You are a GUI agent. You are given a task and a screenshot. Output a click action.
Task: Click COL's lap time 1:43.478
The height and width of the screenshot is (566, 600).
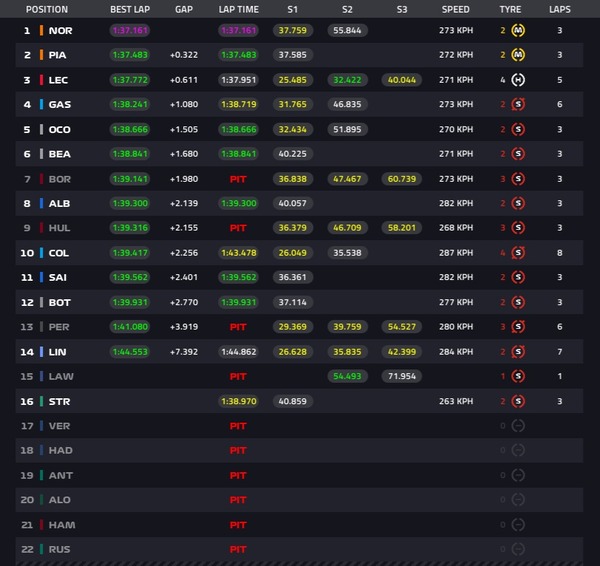tap(238, 253)
